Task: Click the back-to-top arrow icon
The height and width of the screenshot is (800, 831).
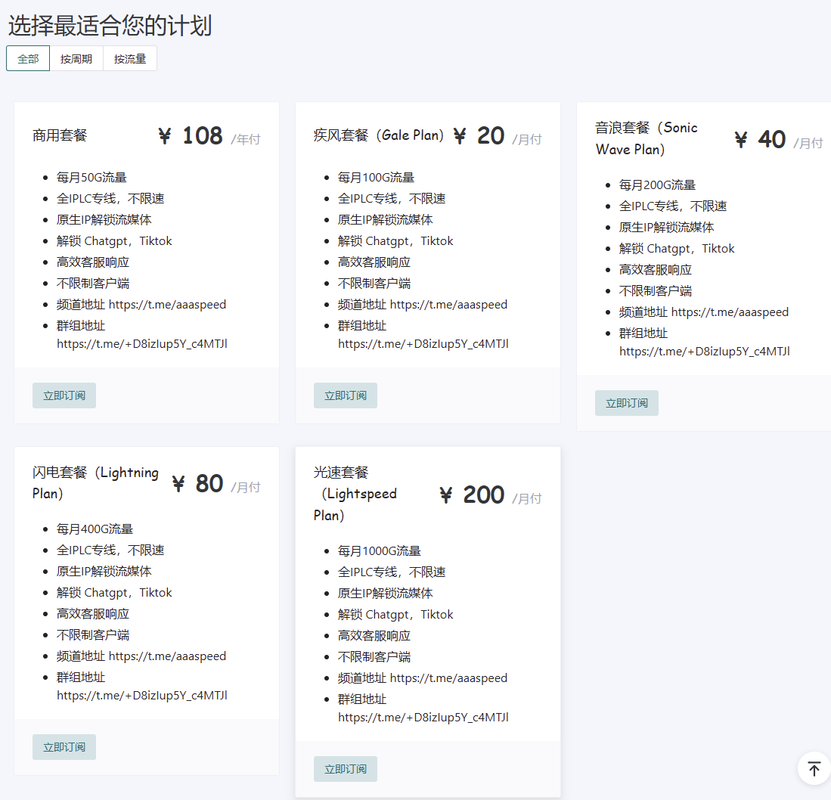Action: click(x=814, y=768)
